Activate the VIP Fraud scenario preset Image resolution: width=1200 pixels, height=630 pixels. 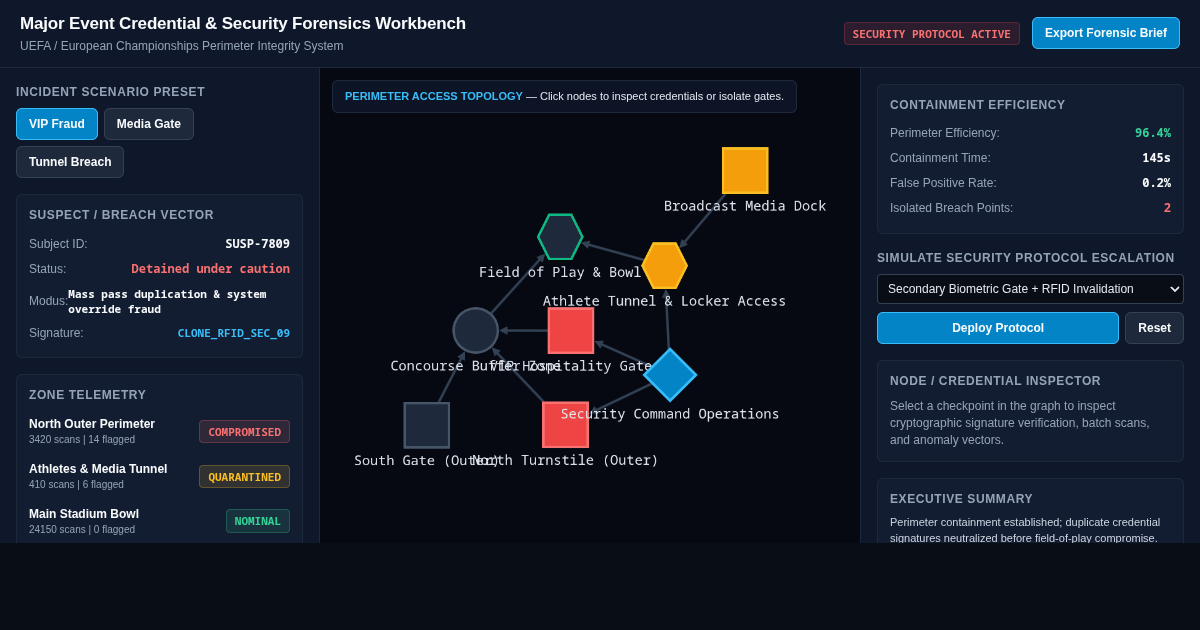click(57, 124)
